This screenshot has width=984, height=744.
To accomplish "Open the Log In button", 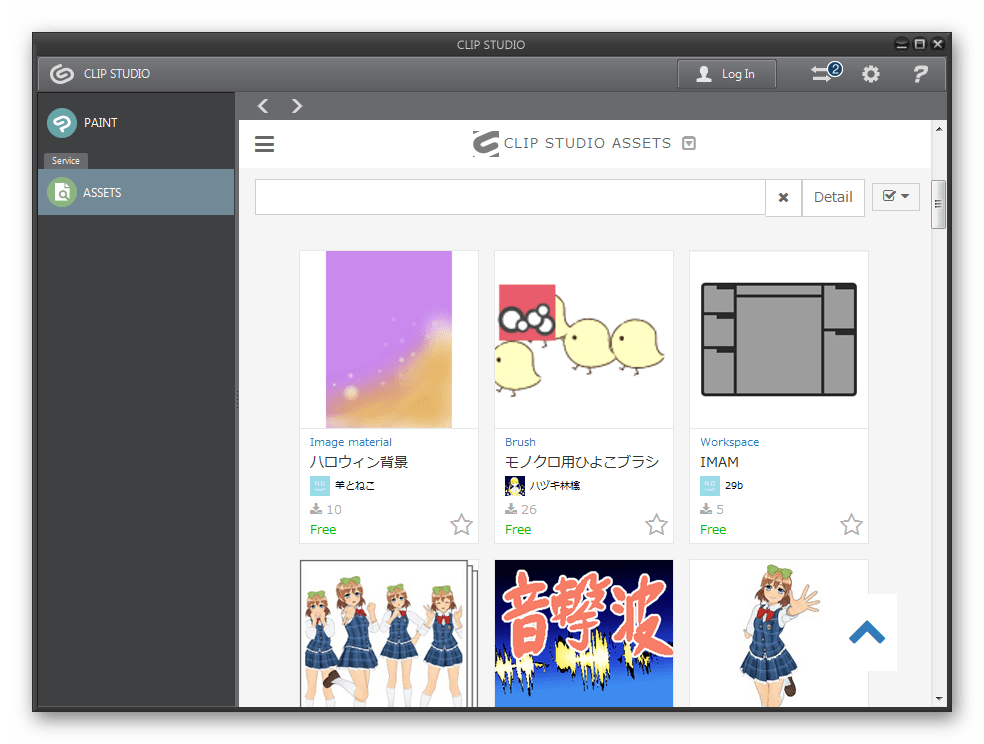I will (727, 74).
